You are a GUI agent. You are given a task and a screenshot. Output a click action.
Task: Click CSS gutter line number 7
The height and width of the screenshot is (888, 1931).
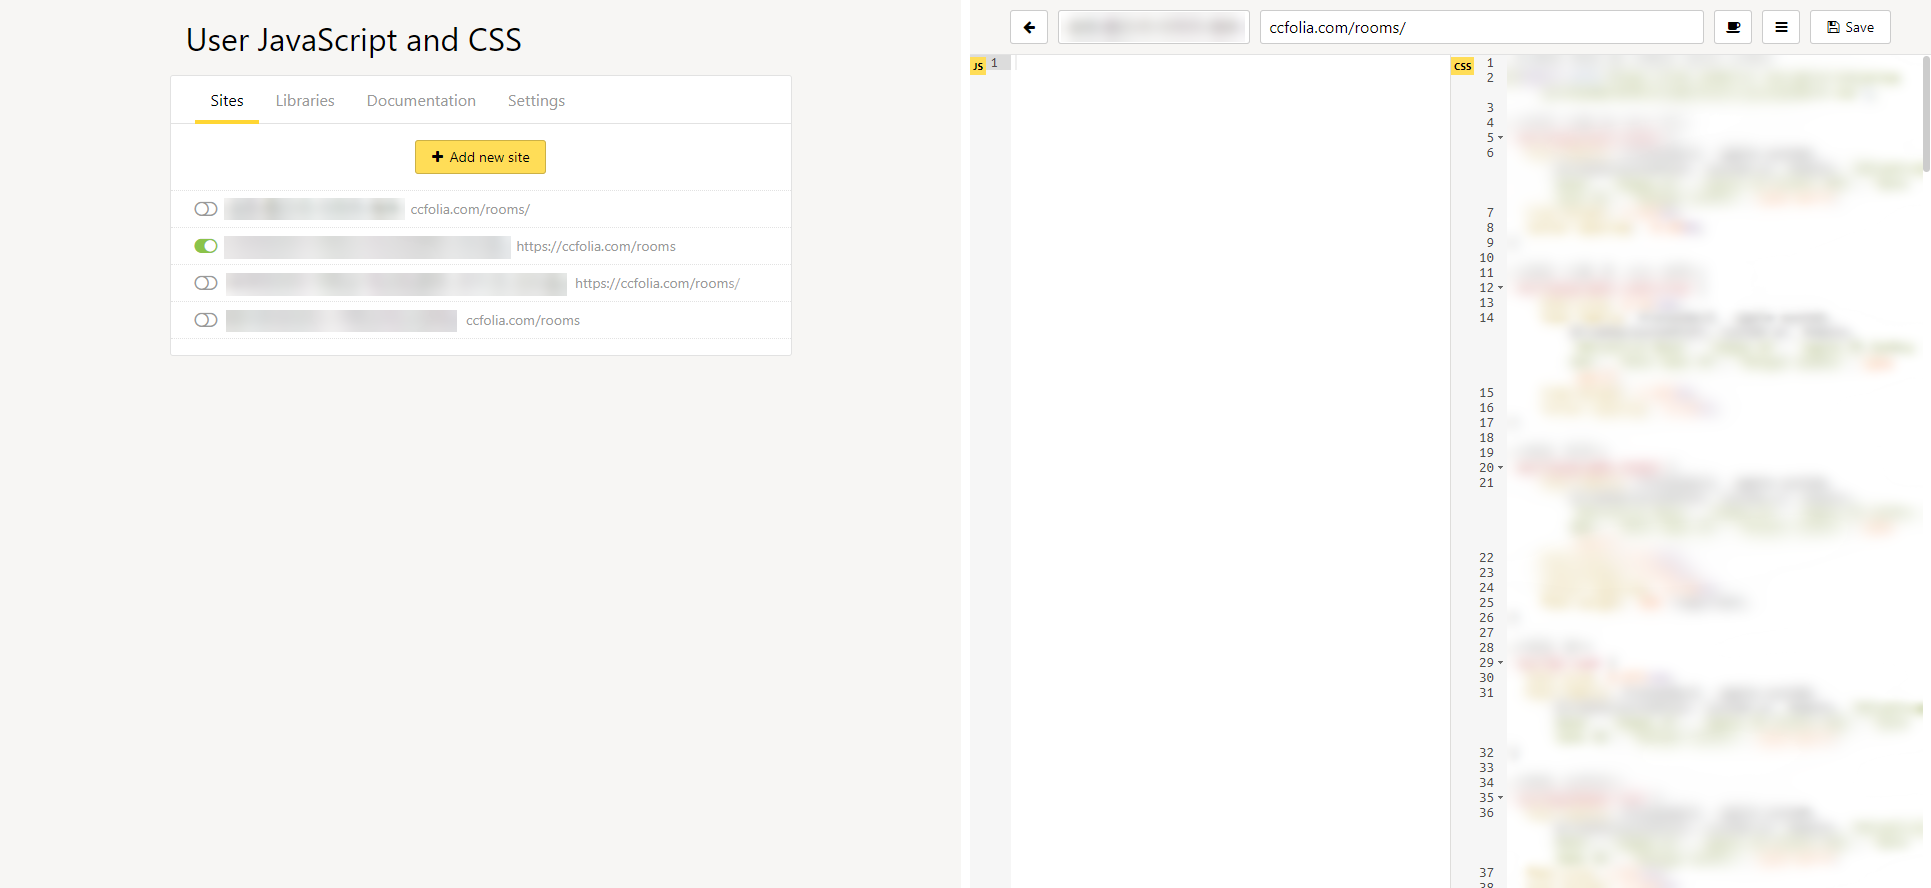[1490, 213]
